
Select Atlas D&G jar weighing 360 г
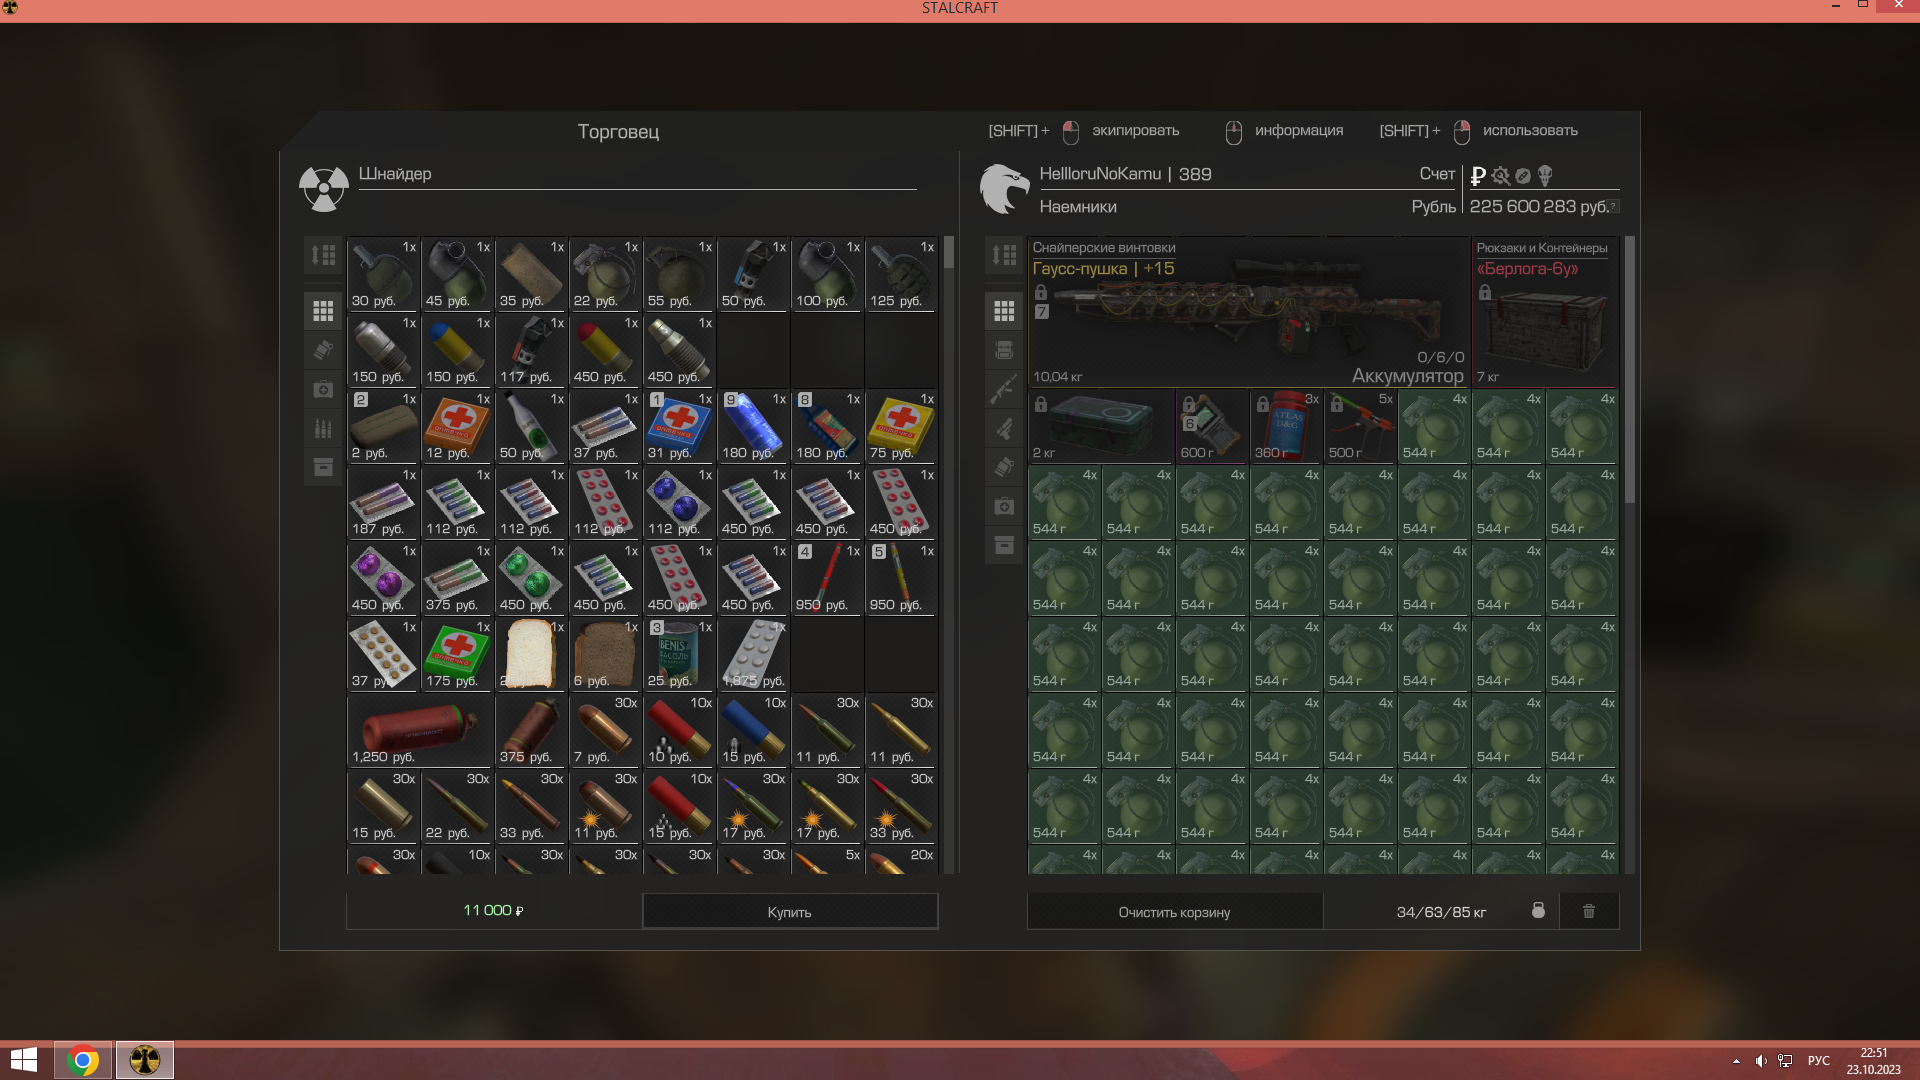[1286, 426]
